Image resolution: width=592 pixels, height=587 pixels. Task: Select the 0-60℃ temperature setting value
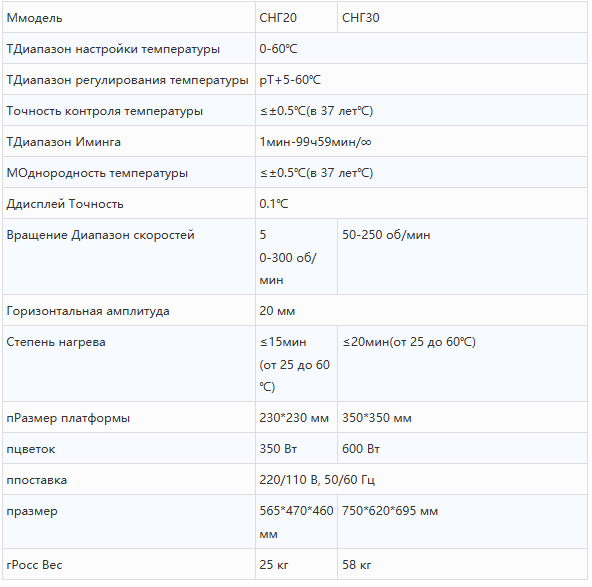pos(278,49)
